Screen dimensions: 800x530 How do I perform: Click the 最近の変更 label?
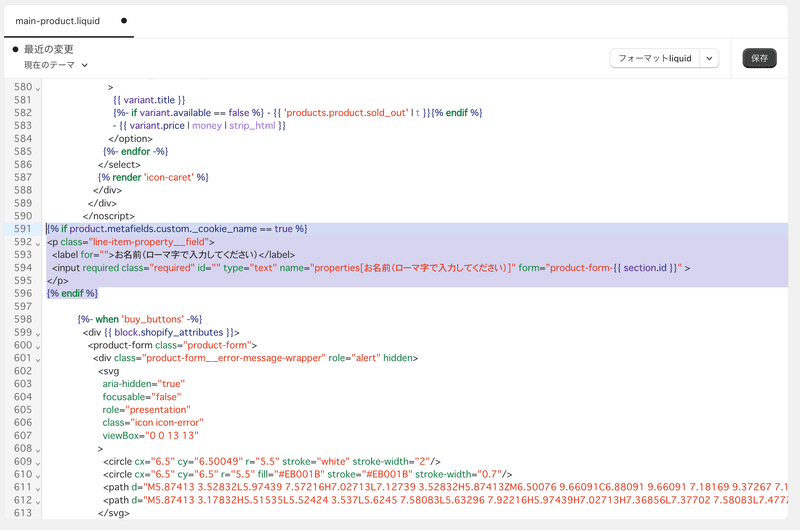[49, 49]
